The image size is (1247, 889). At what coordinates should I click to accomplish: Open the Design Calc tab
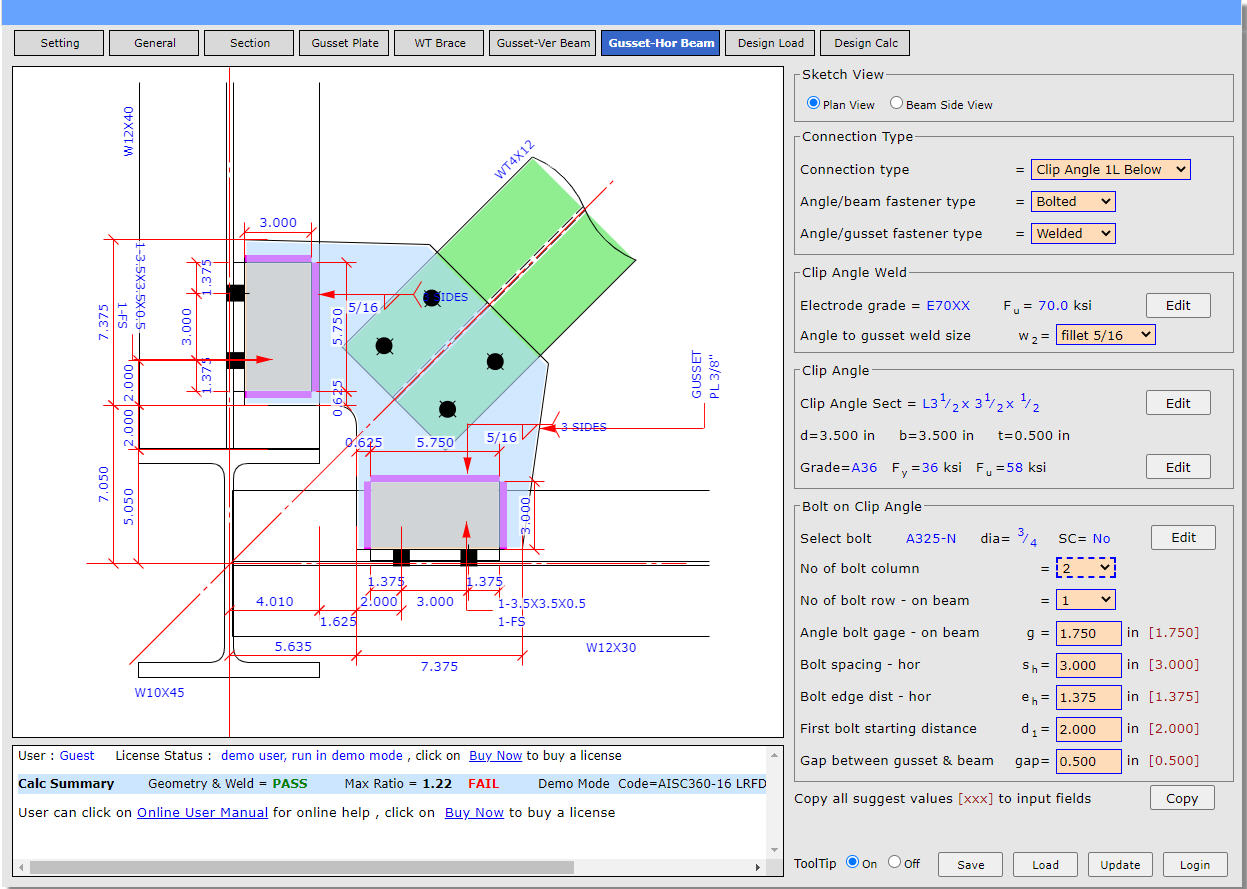(x=865, y=43)
